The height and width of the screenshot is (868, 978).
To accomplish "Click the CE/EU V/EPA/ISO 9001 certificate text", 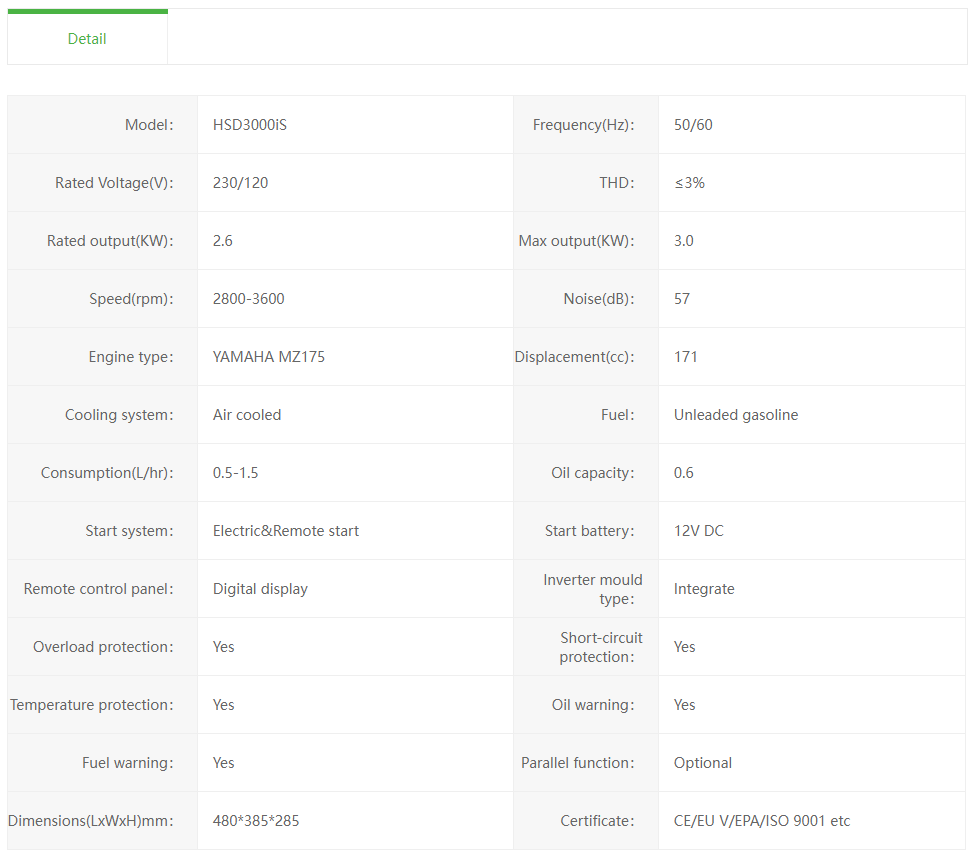I will (762, 821).
